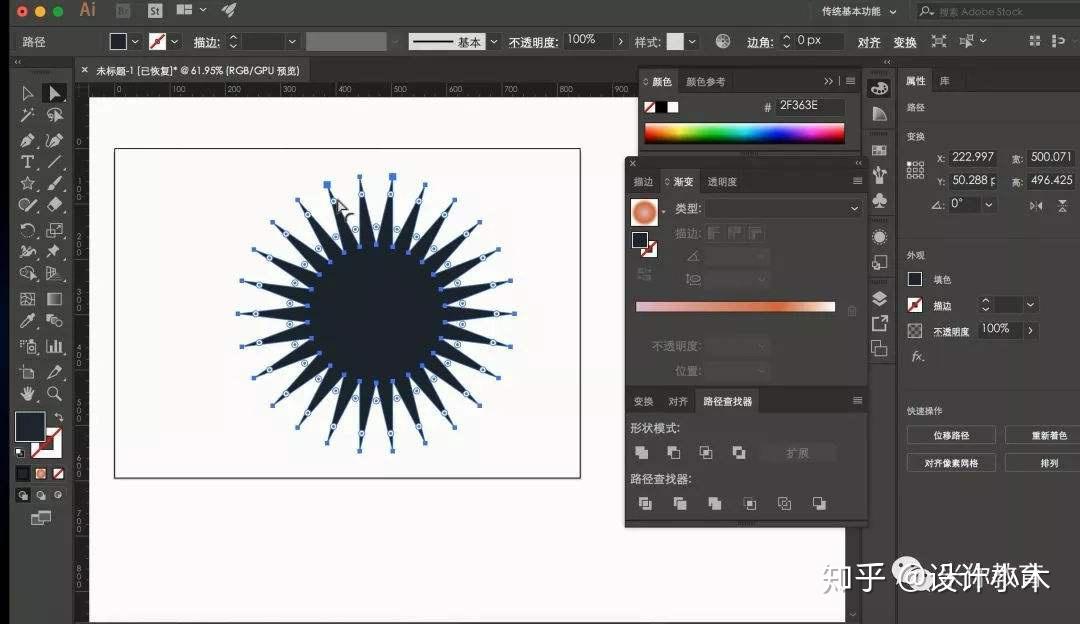
Task: Apply the Minus Front shape mode
Action: (x=673, y=452)
